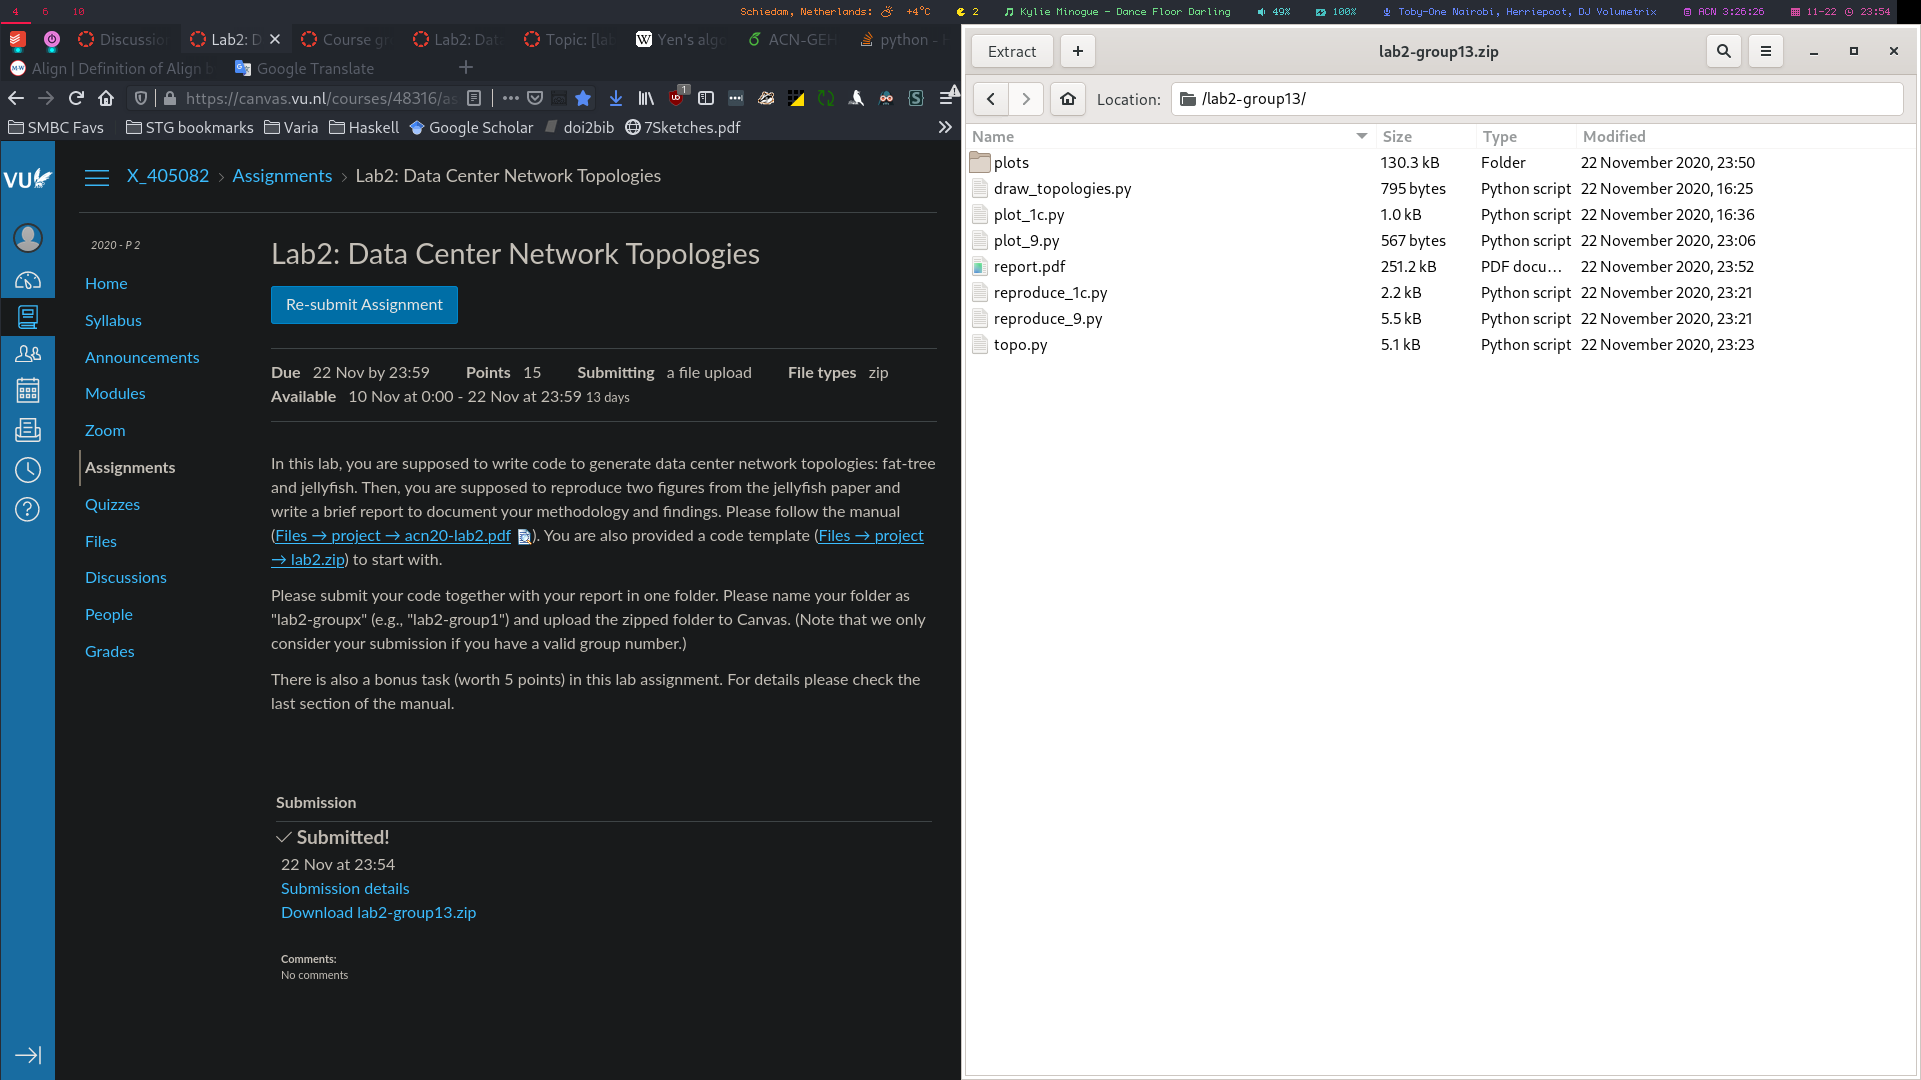
Task: Click archive Location path field
Action: click(1536, 99)
